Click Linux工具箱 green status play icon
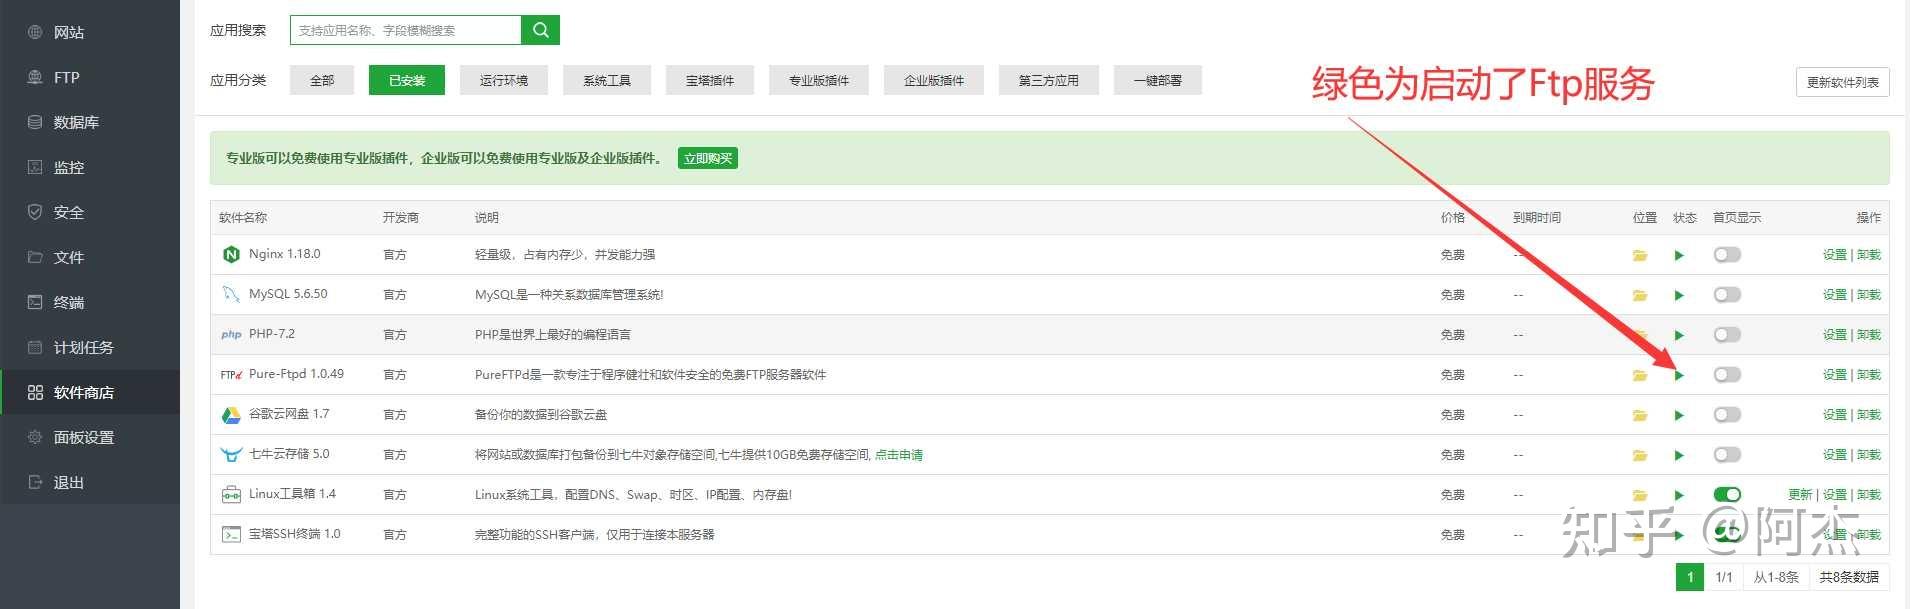 (x=1679, y=495)
